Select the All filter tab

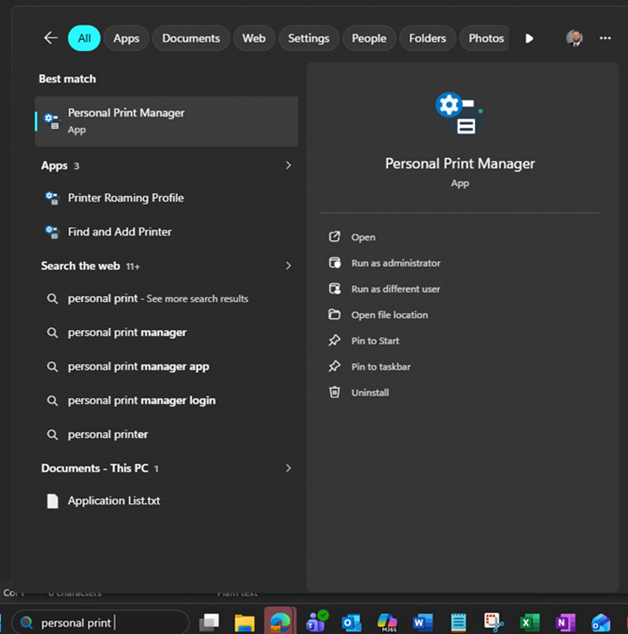pos(84,38)
